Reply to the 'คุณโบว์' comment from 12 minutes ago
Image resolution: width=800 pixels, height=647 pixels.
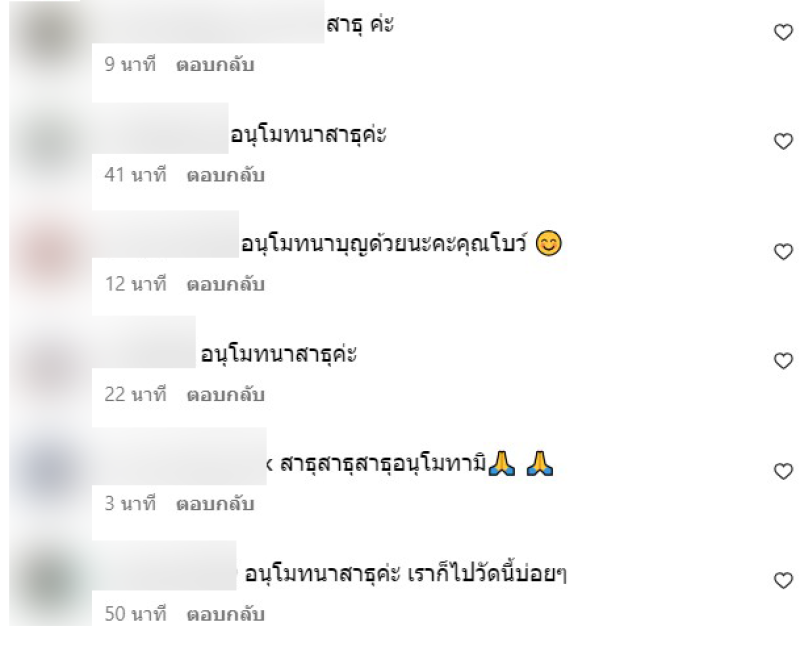click(x=226, y=284)
